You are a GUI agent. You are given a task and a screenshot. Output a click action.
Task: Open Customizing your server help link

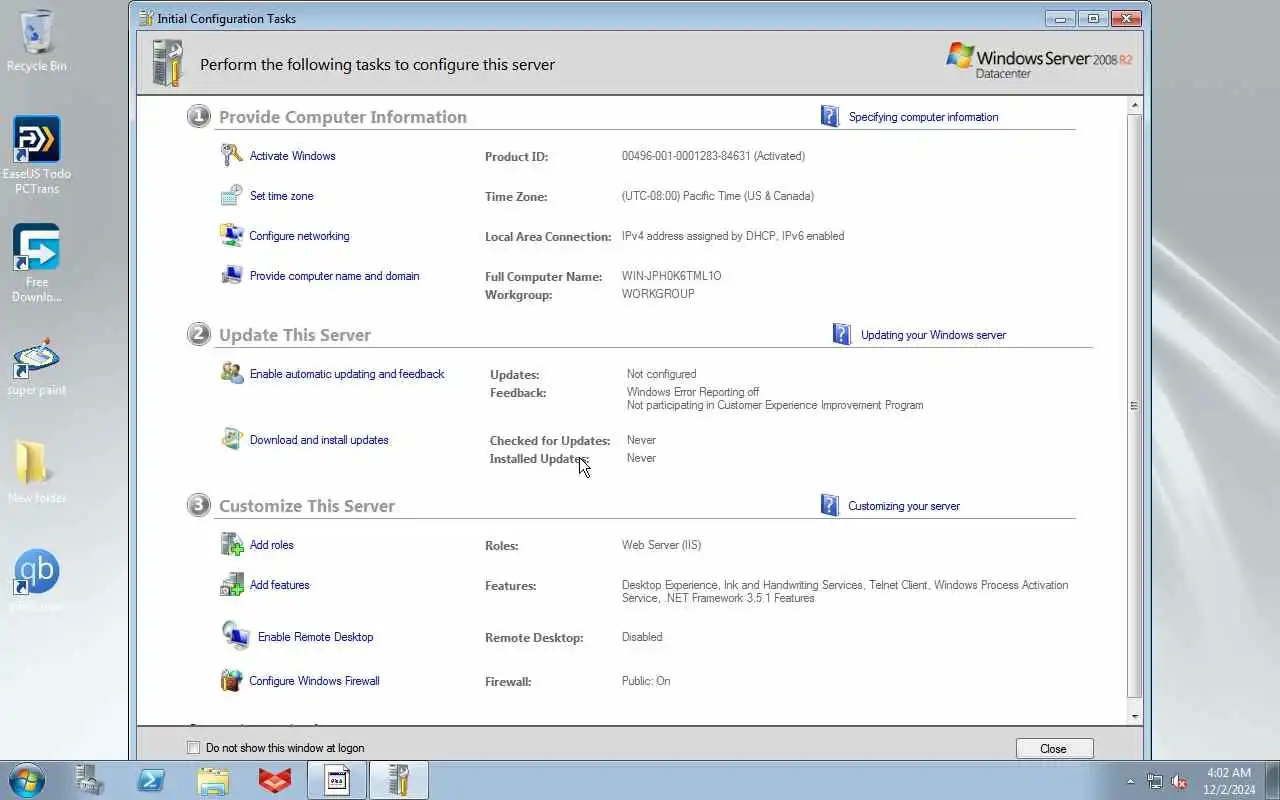(903, 506)
